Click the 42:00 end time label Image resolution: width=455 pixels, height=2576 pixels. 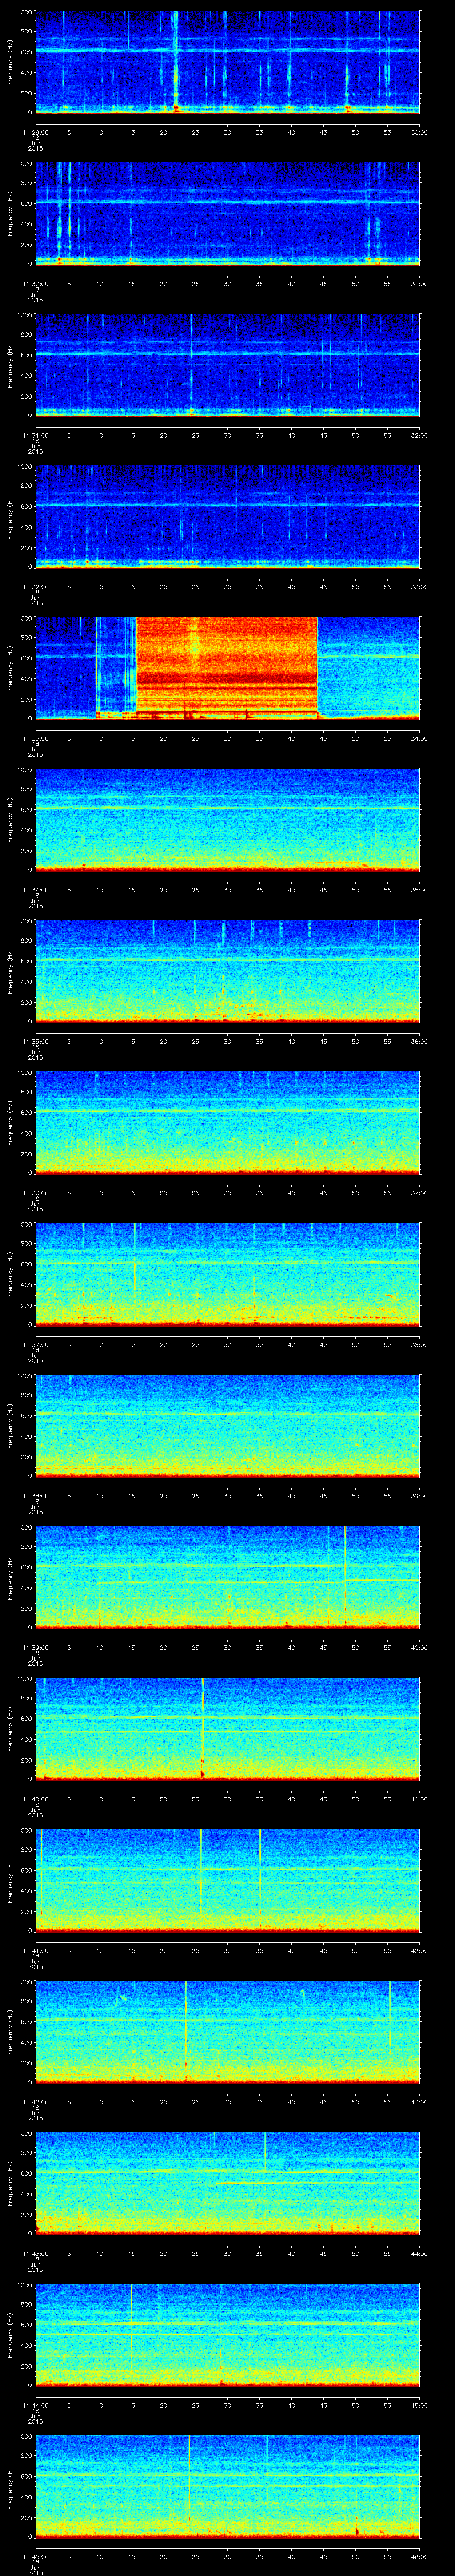(420, 1950)
